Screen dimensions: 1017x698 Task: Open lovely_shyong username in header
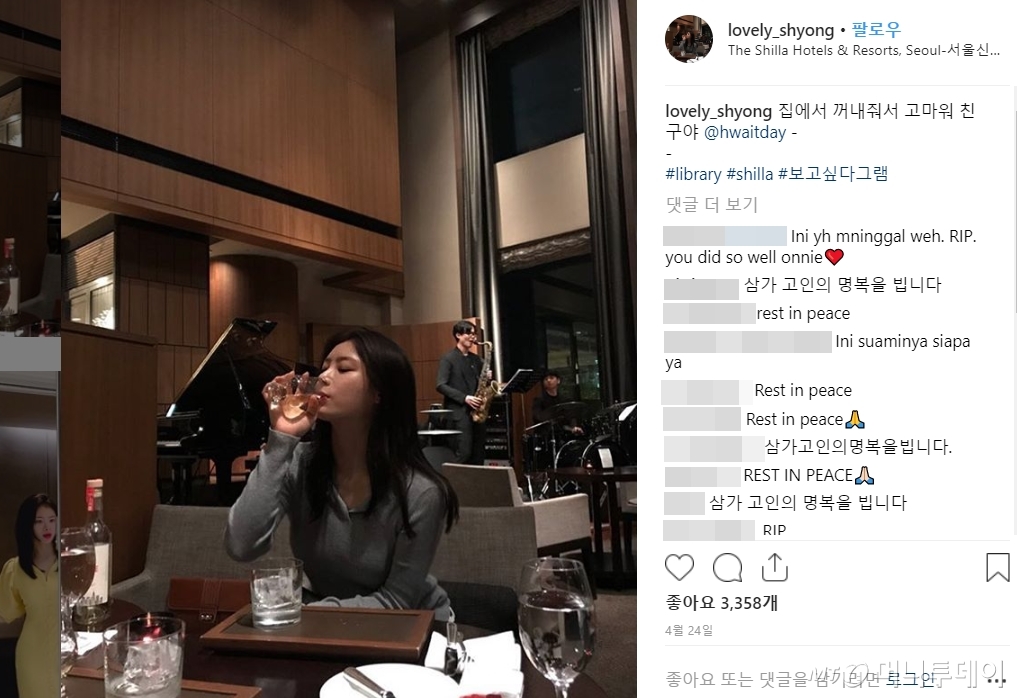tap(781, 30)
